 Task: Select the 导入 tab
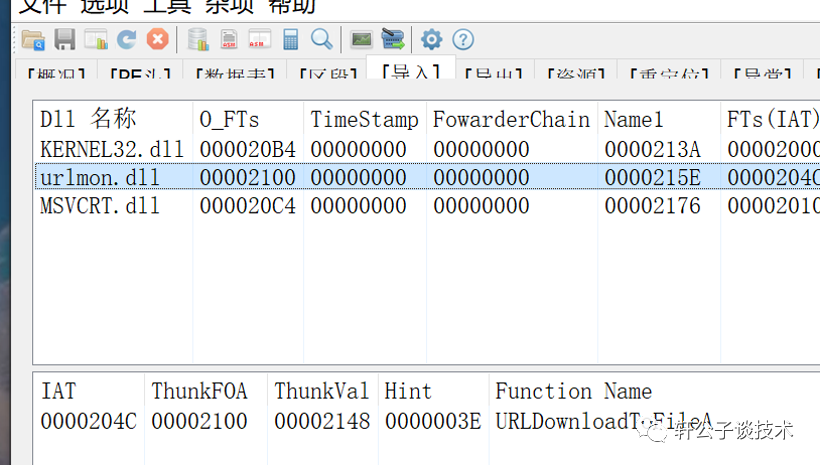[411, 69]
